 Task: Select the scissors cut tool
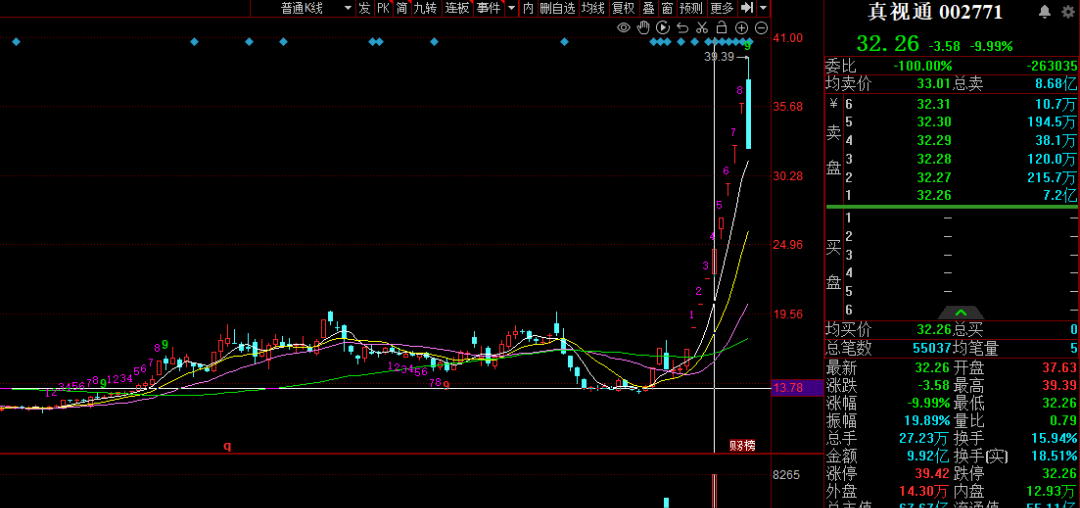pos(702,27)
